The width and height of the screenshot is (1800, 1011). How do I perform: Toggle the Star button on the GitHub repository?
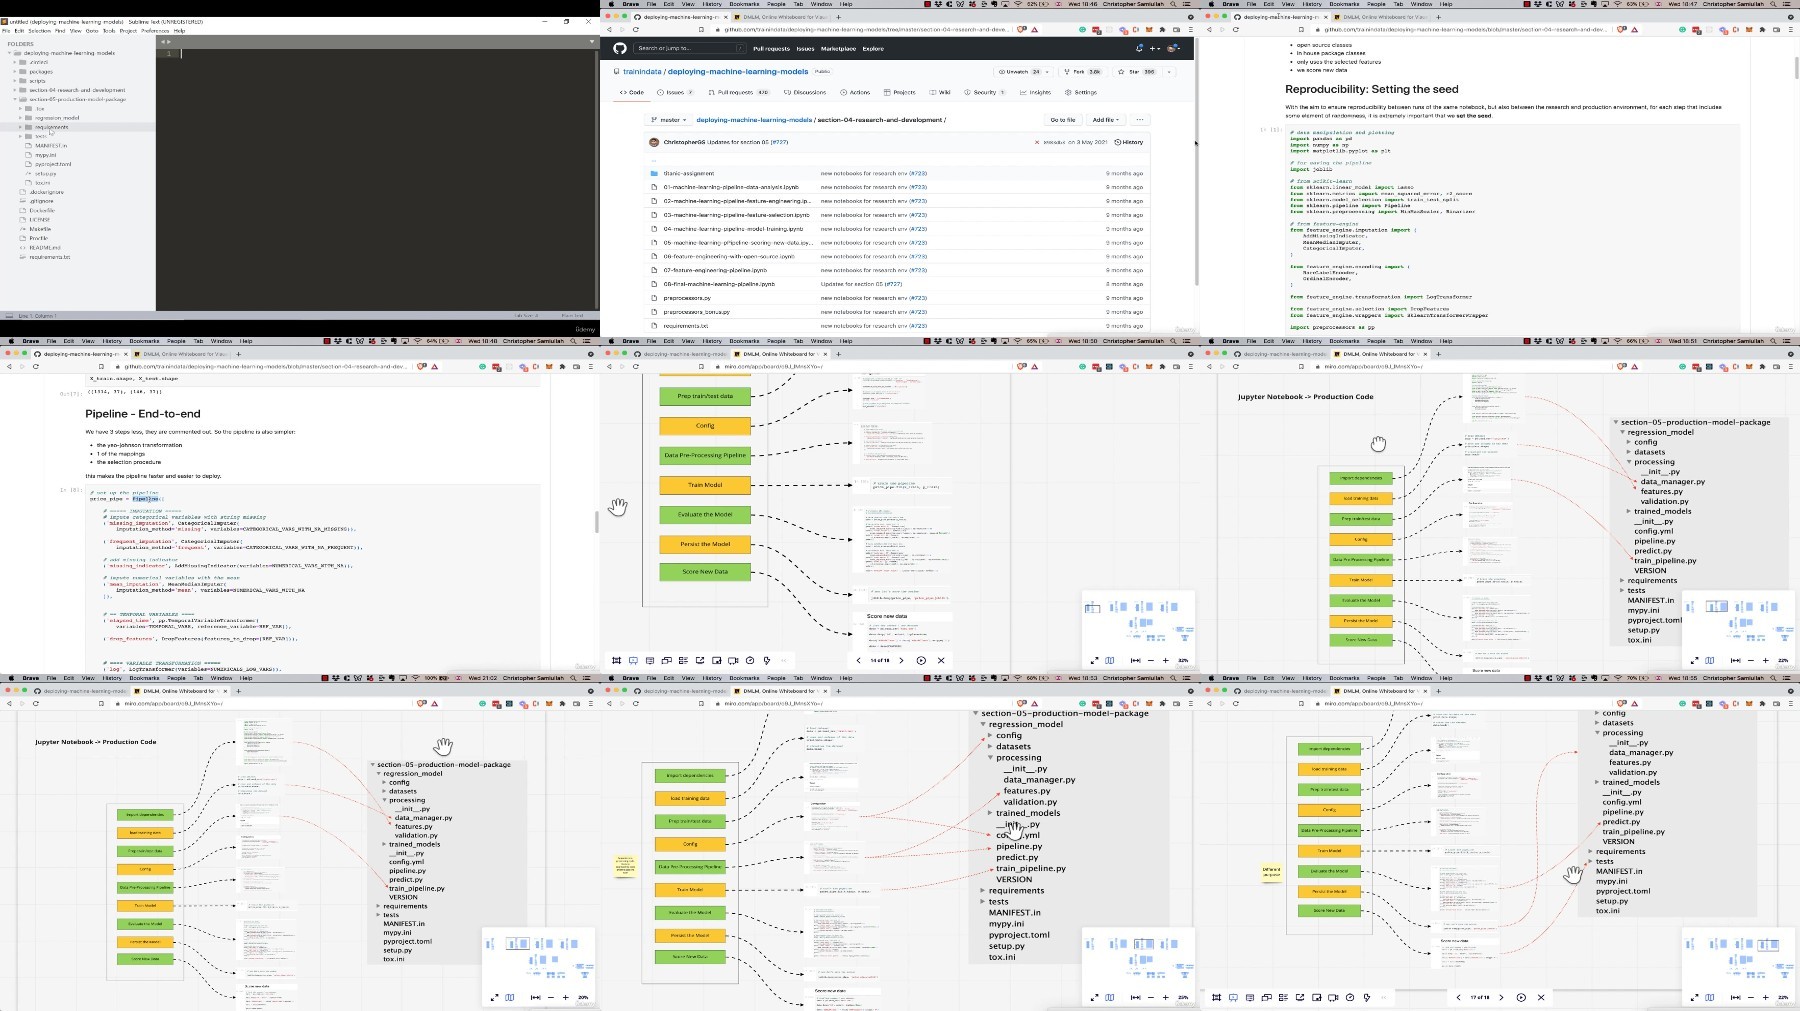coord(1137,72)
